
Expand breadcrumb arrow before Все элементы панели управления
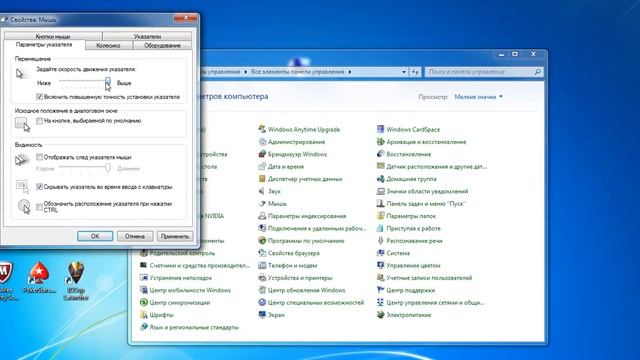click(246, 72)
